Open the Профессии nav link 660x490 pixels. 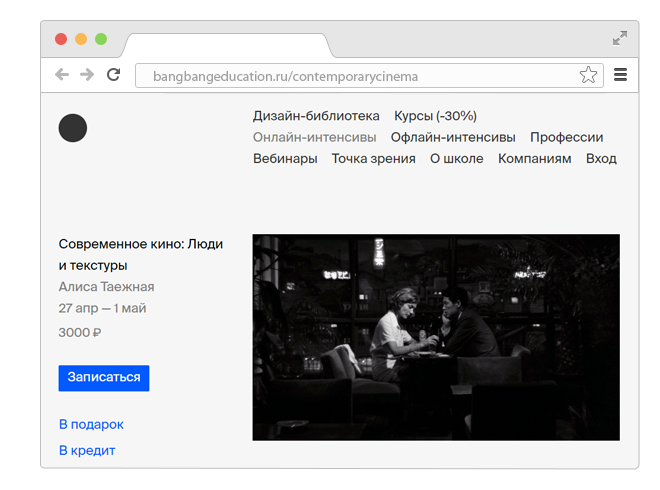[x=567, y=137]
